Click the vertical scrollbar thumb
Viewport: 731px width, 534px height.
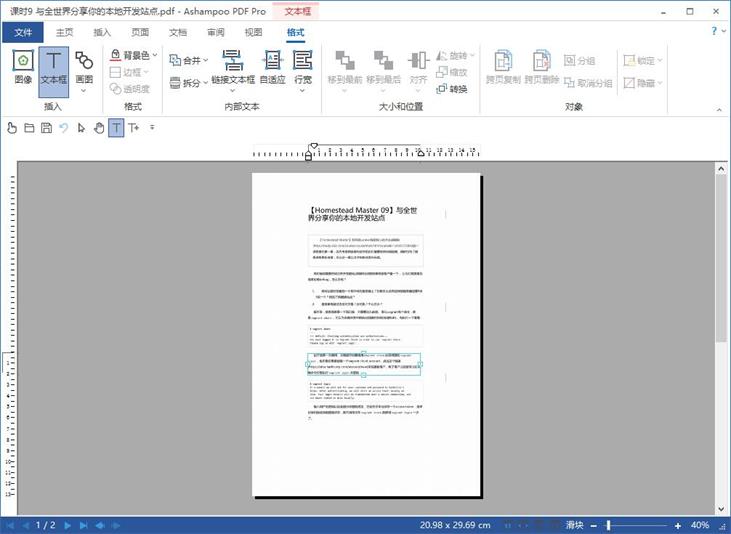click(721, 258)
